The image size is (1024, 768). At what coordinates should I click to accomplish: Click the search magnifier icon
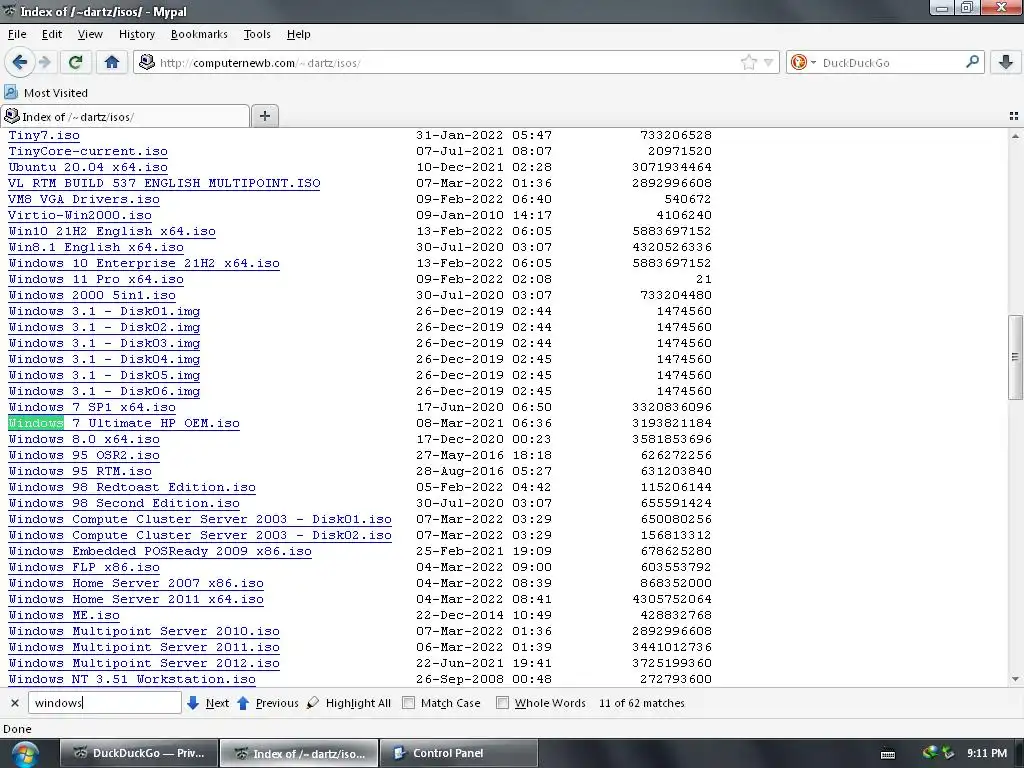point(972,62)
